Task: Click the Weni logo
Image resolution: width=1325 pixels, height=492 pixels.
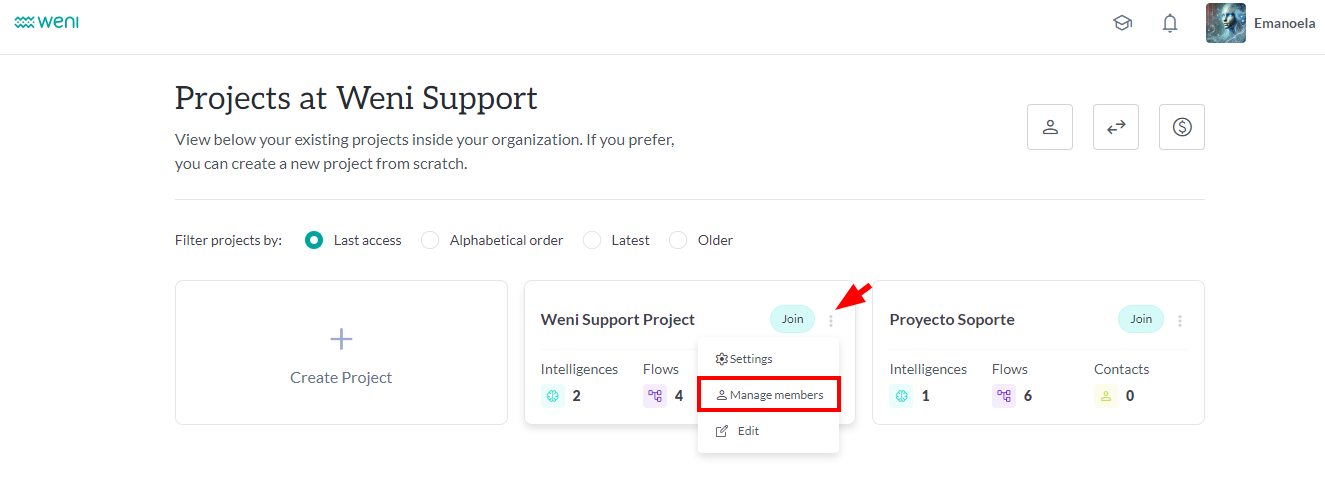Action: (47, 22)
